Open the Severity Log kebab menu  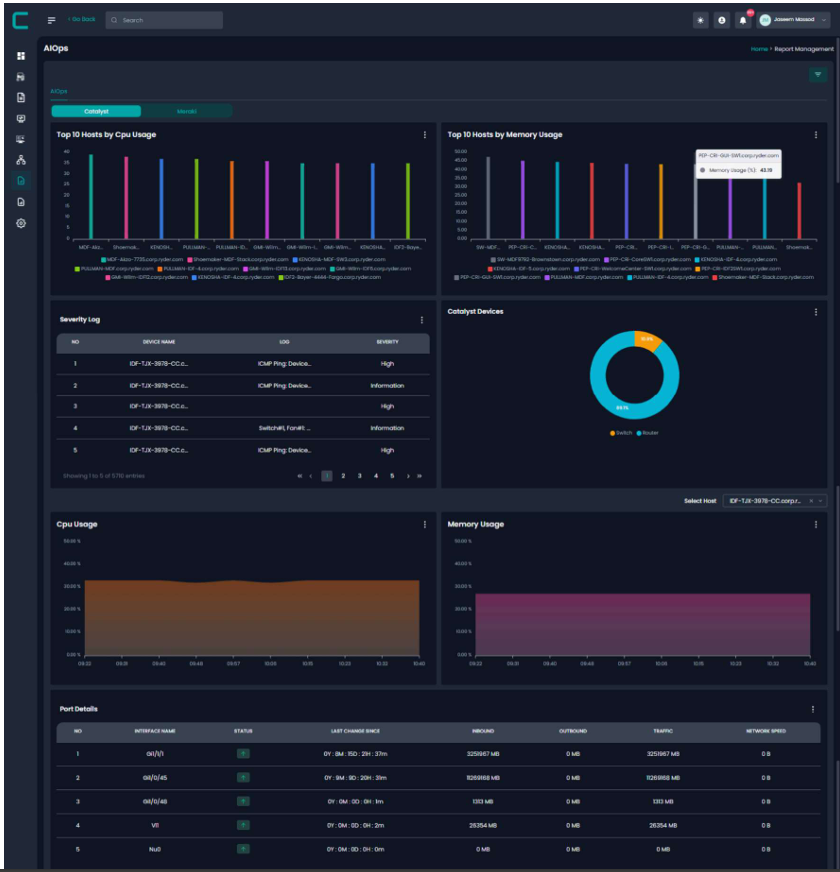coord(422,320)
